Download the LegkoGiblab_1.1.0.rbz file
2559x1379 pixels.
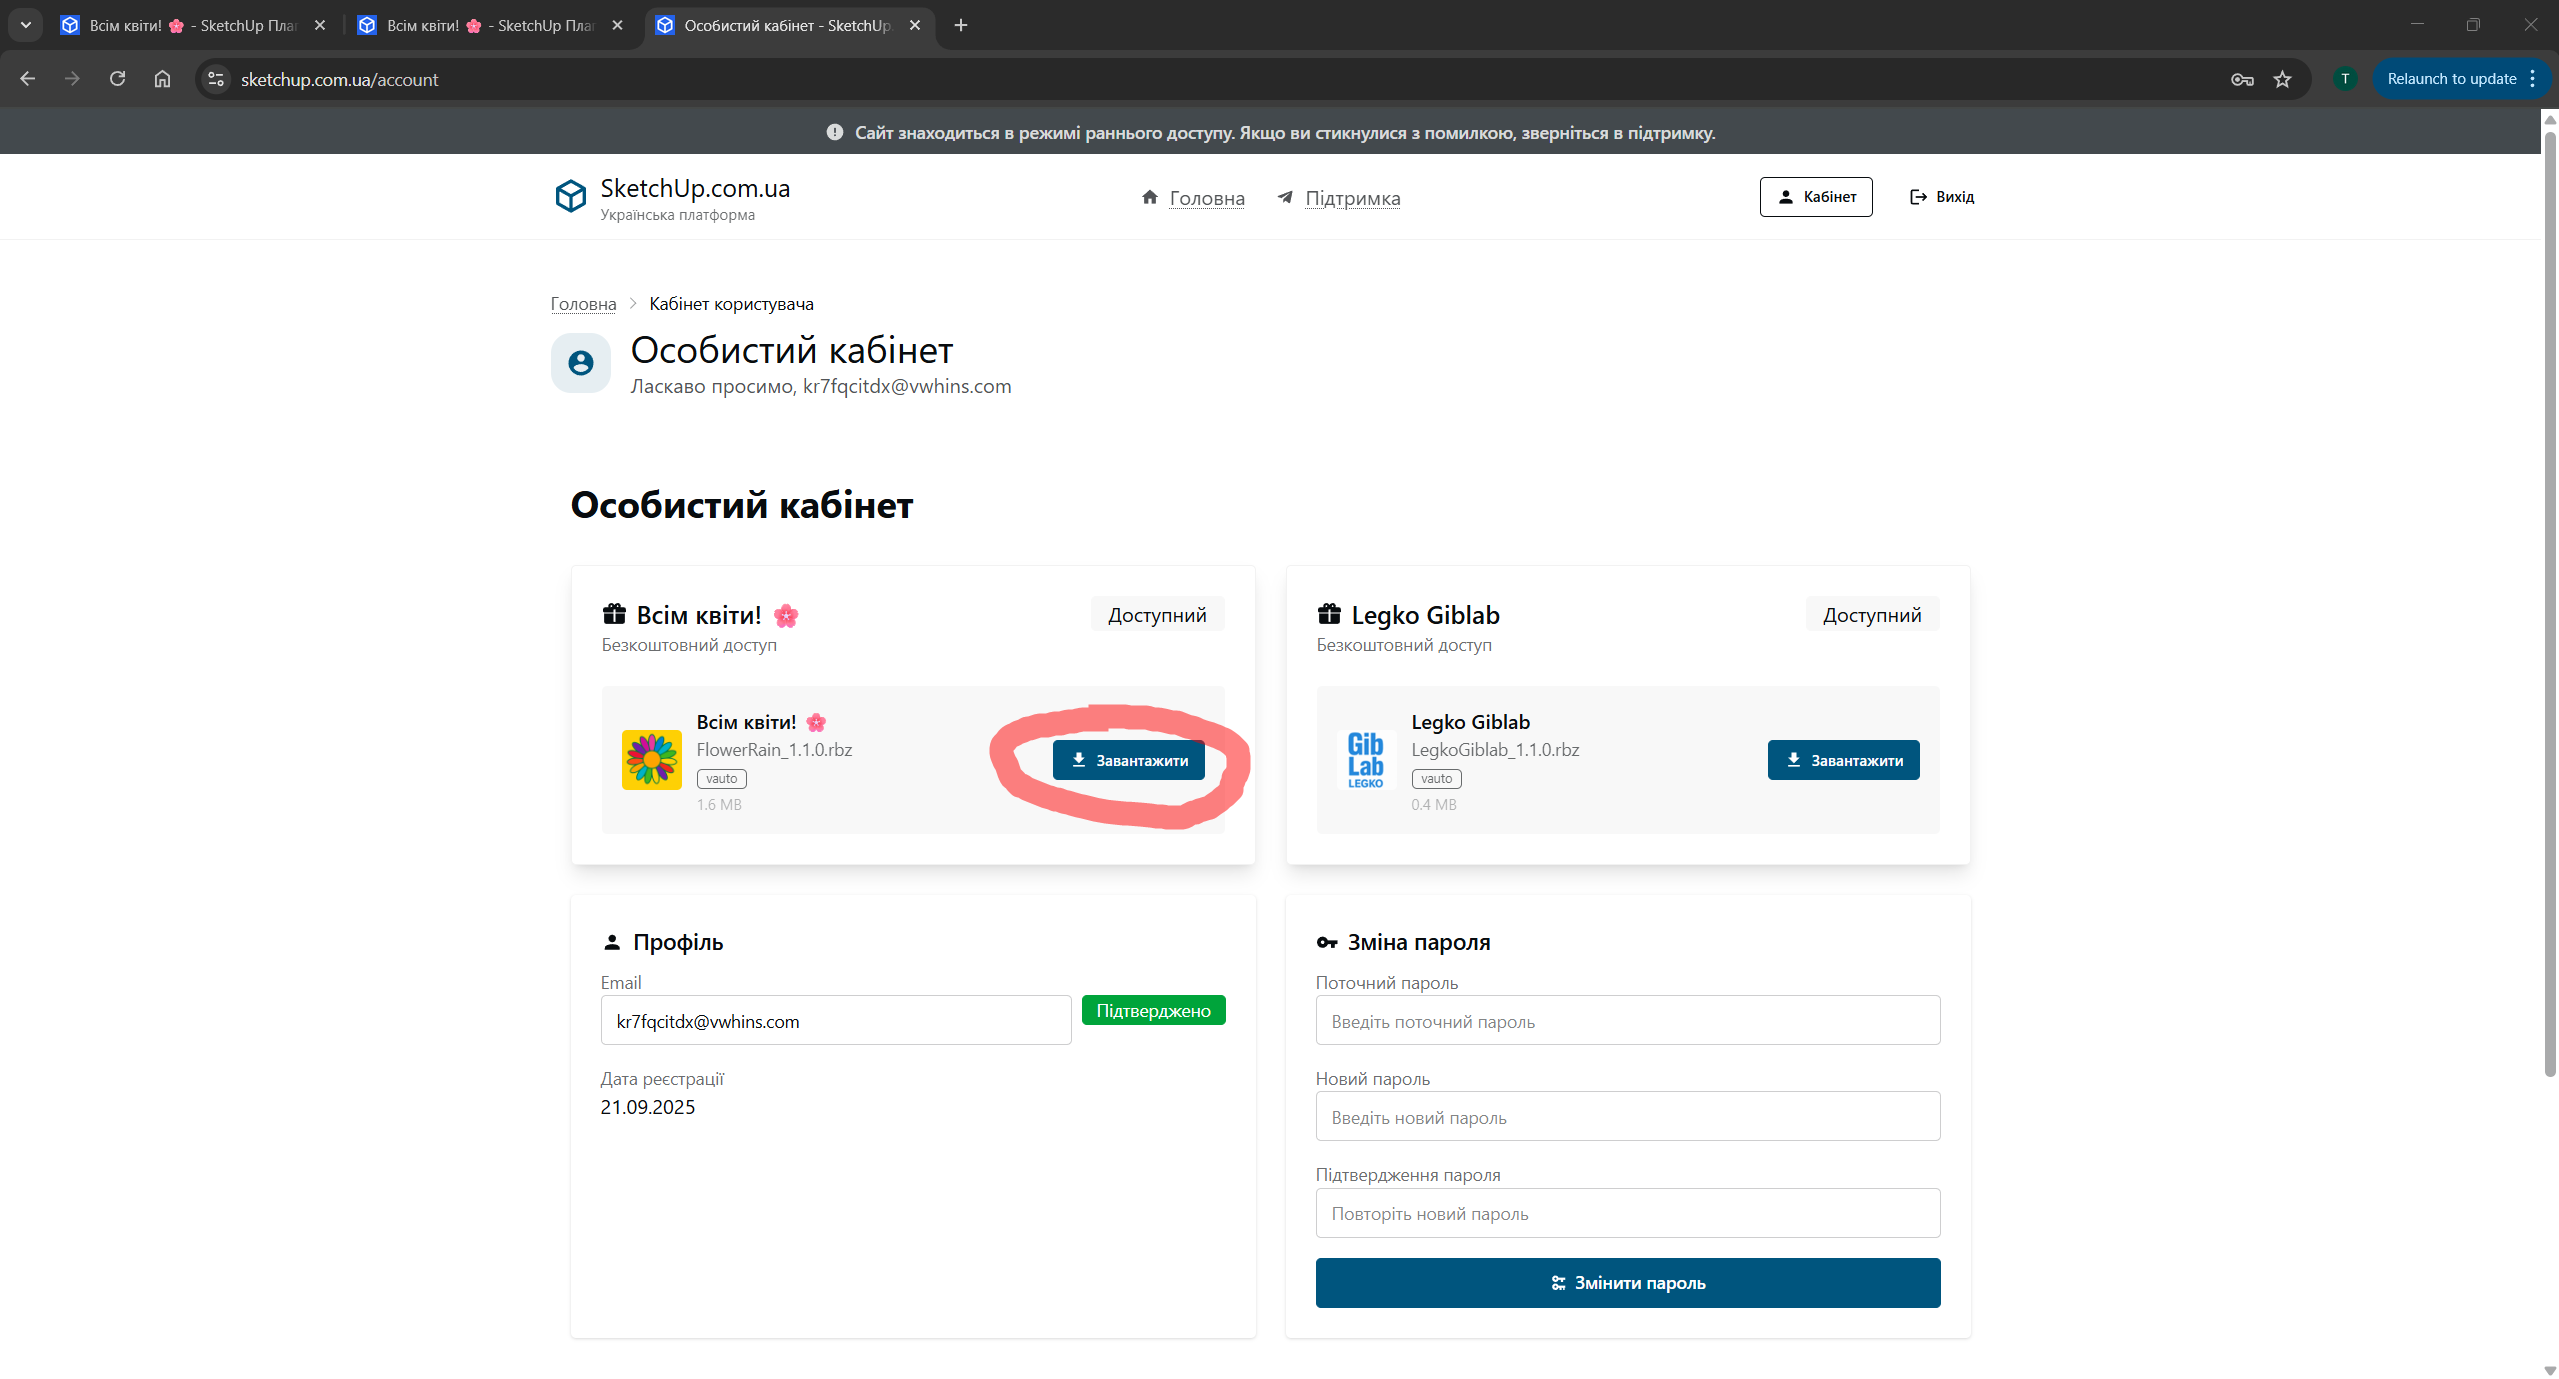click(x=1843, y=760)
